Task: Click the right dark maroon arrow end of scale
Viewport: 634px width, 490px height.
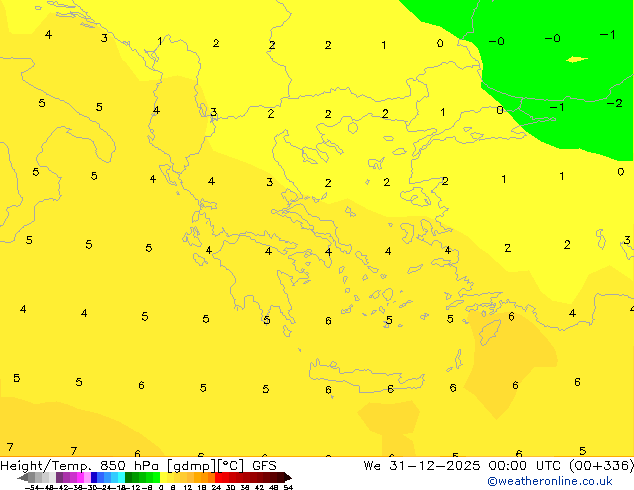Action: click(x=288, y=478)
